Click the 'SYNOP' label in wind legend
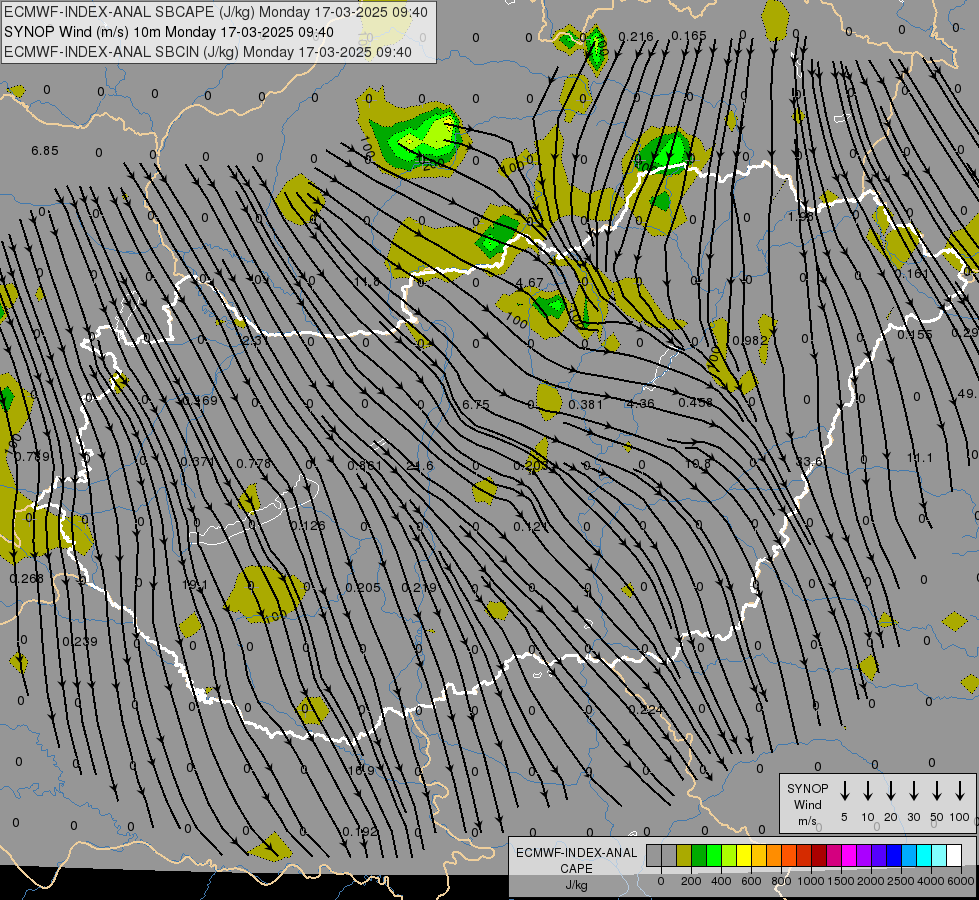 coord(807,788)
